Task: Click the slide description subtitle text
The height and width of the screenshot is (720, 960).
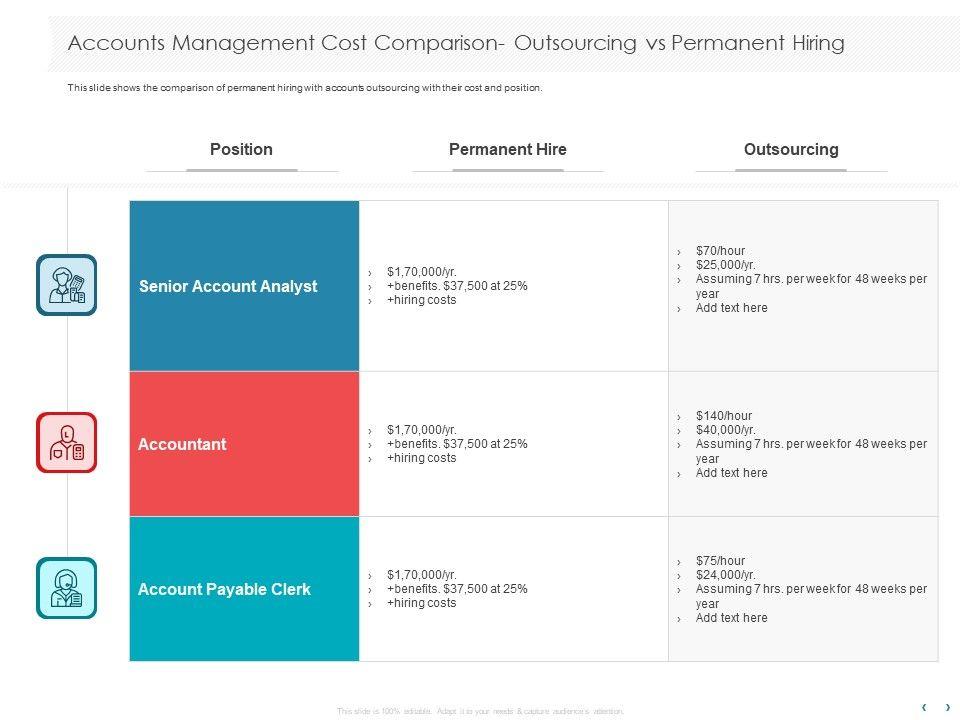Action: 304,88
